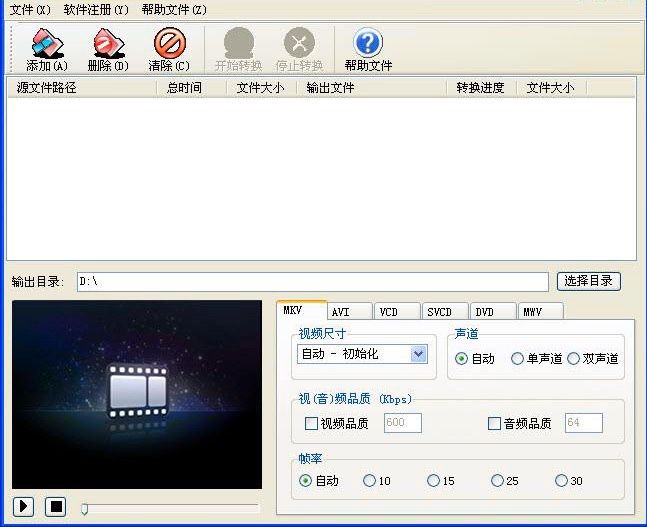Enable the 视频品质 checkbox
The image size is (647, 527).
[x=311, y=423]
